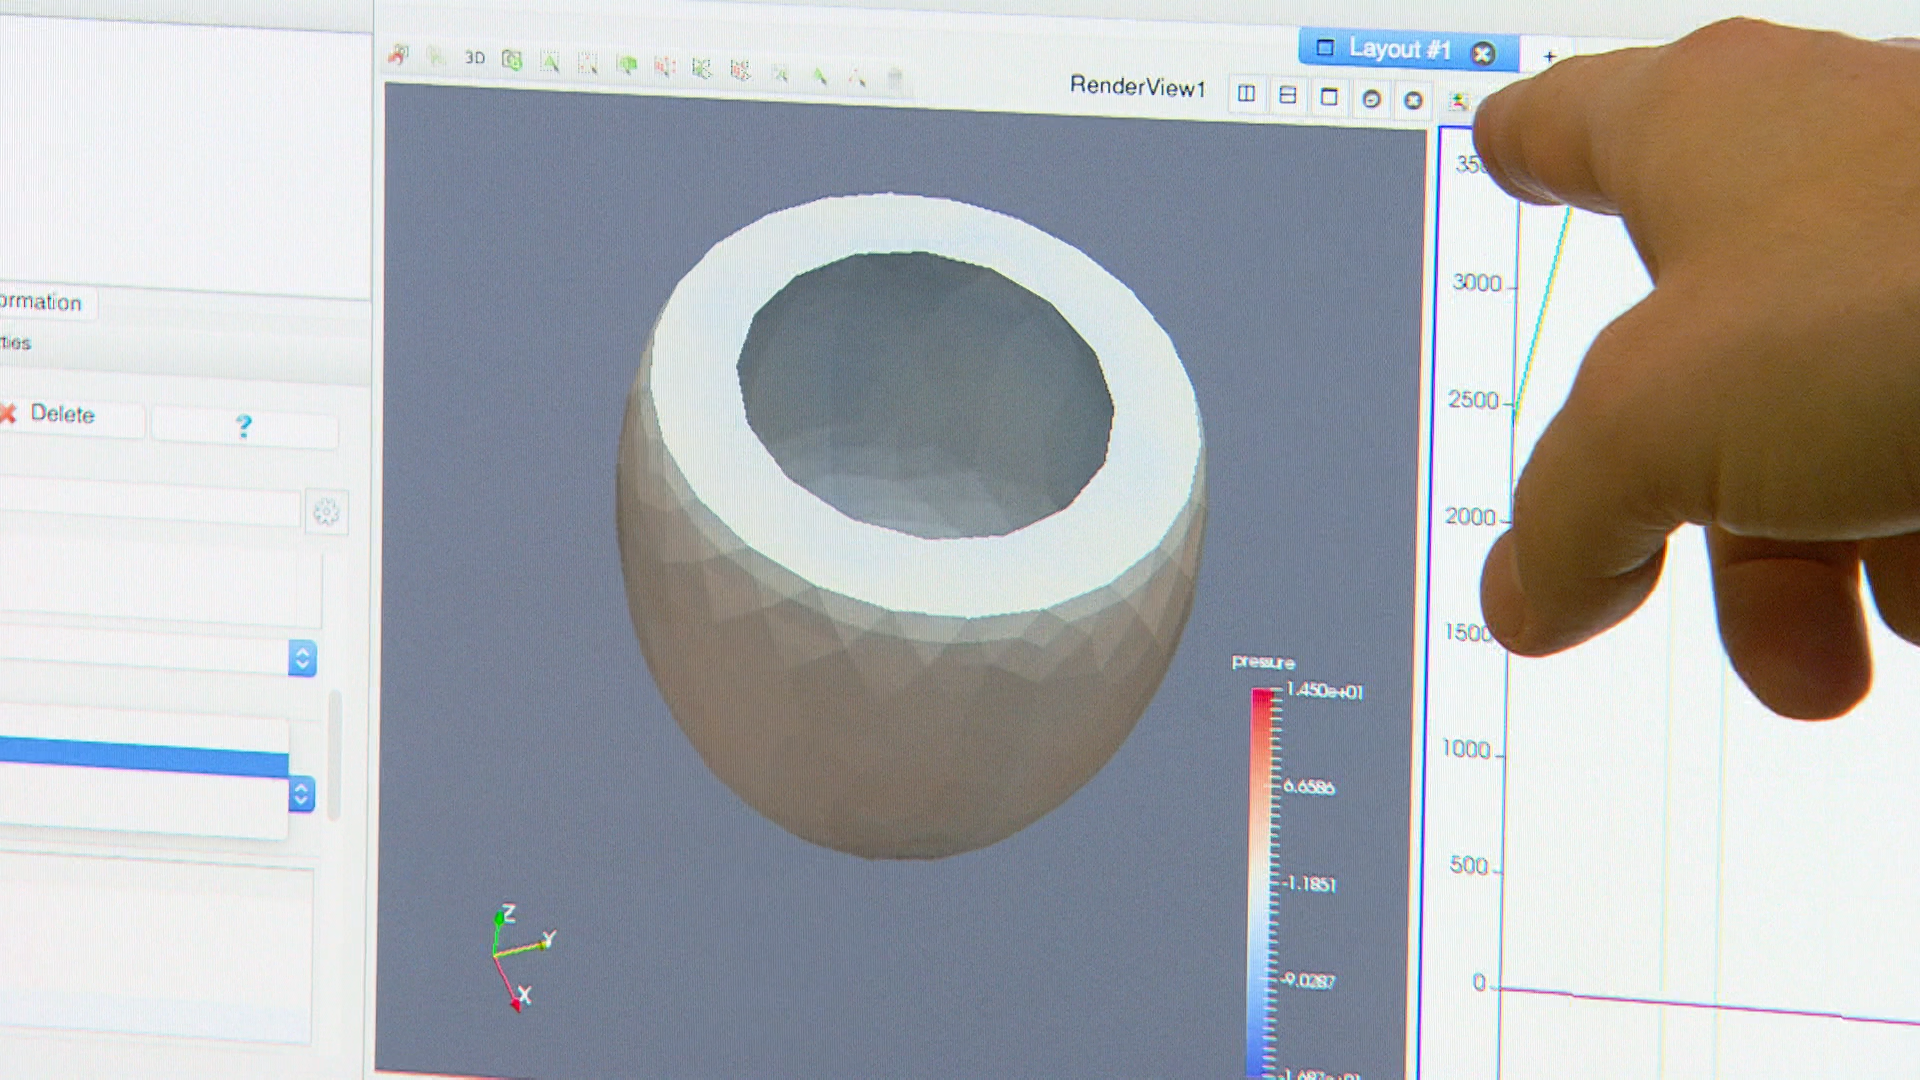Viewport: 1920px width, 1080px height.
Task: Open the upper combo box dropdown arrows
Action: [302, 658]
